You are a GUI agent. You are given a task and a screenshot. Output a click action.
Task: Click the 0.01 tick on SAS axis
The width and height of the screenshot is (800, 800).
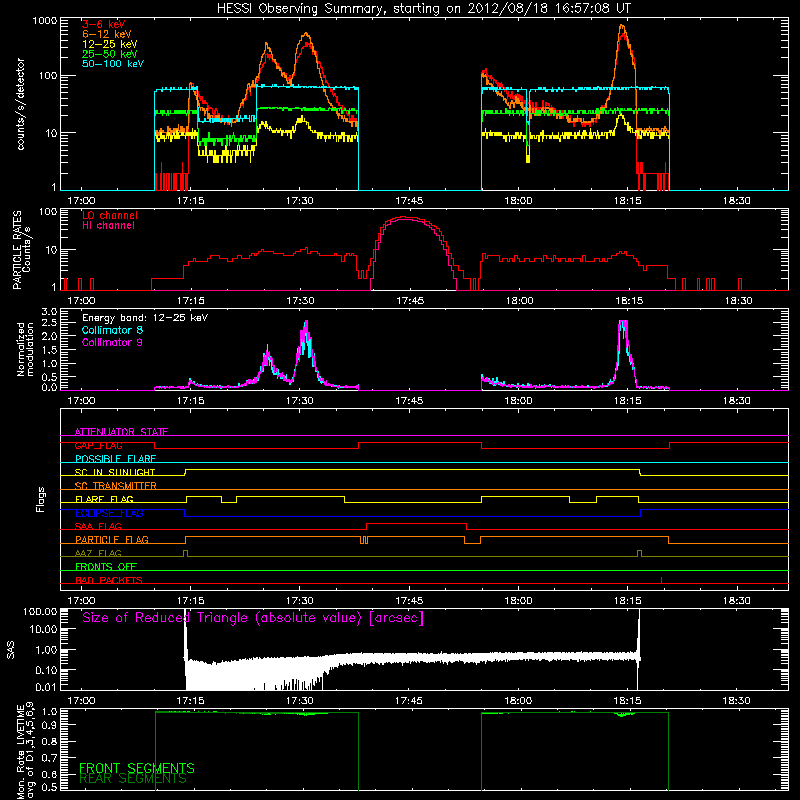pos(46,687)
